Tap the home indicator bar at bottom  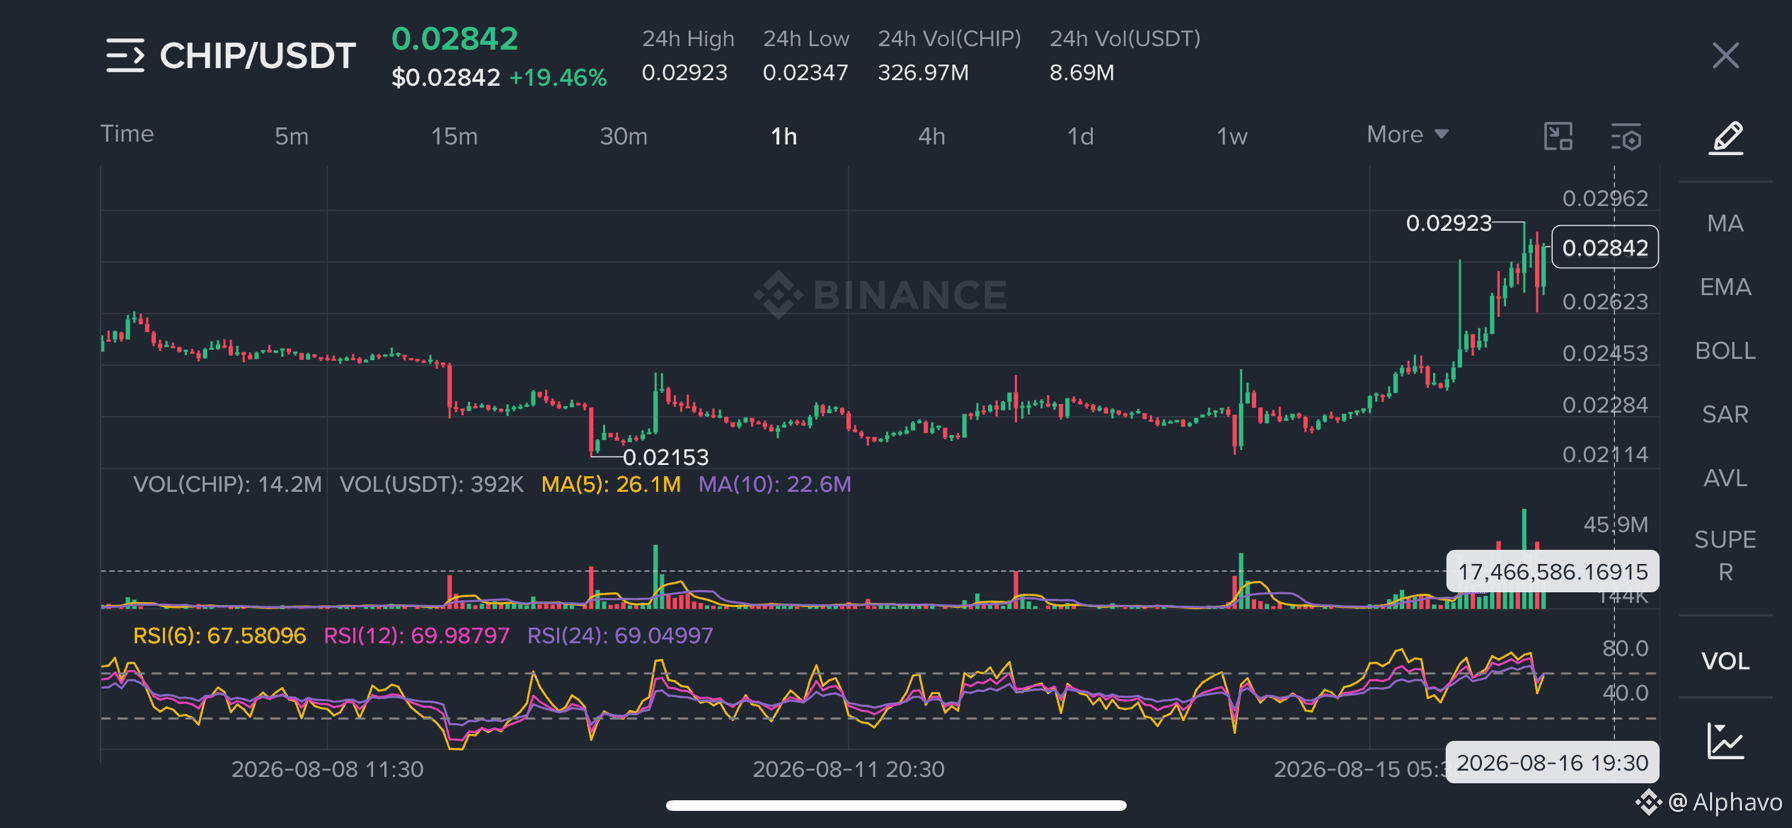click(896, 805)
